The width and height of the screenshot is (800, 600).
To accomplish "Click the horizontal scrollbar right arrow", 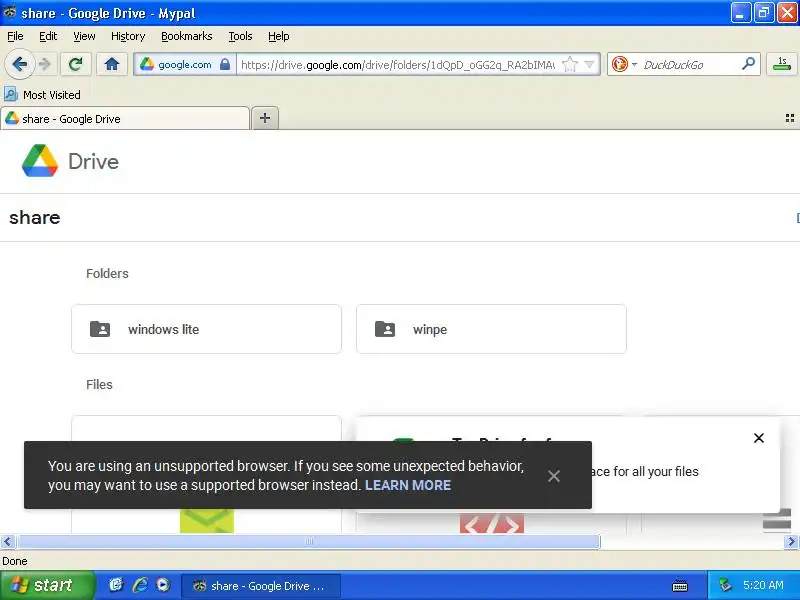I will coord(791,541).
